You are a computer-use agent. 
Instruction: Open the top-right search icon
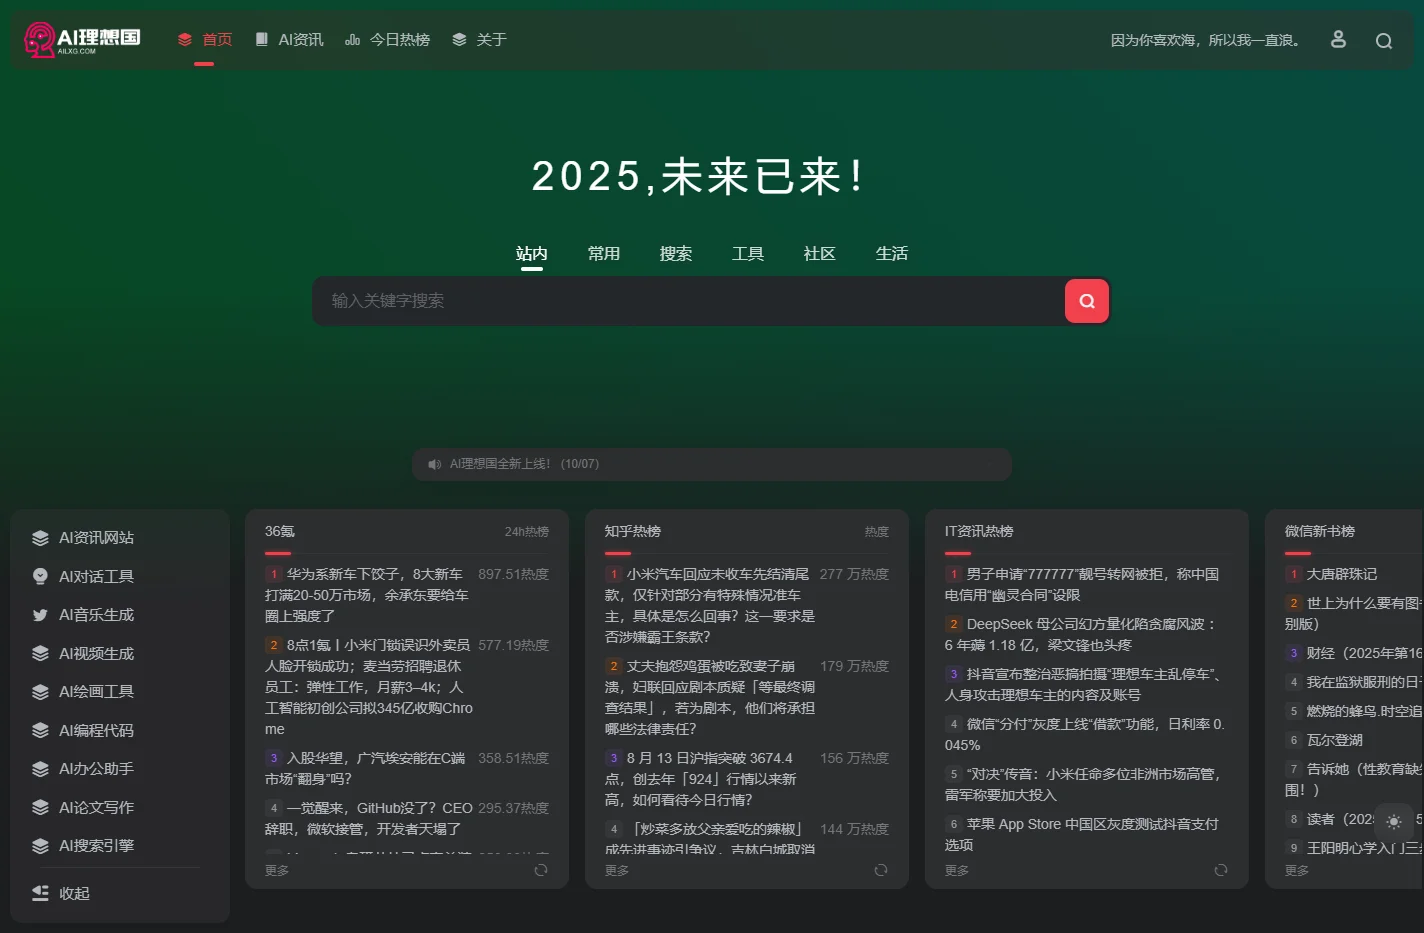point(1384,41)
